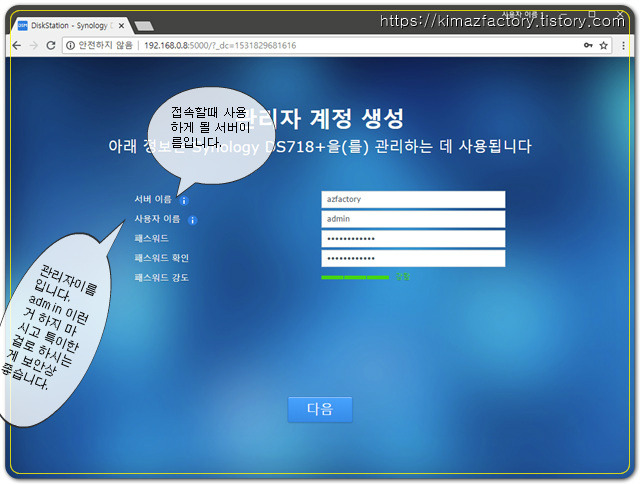Click the 안전하지 않음 security text
This screenshot has width=640, height=484.
[x=105, y=45]
